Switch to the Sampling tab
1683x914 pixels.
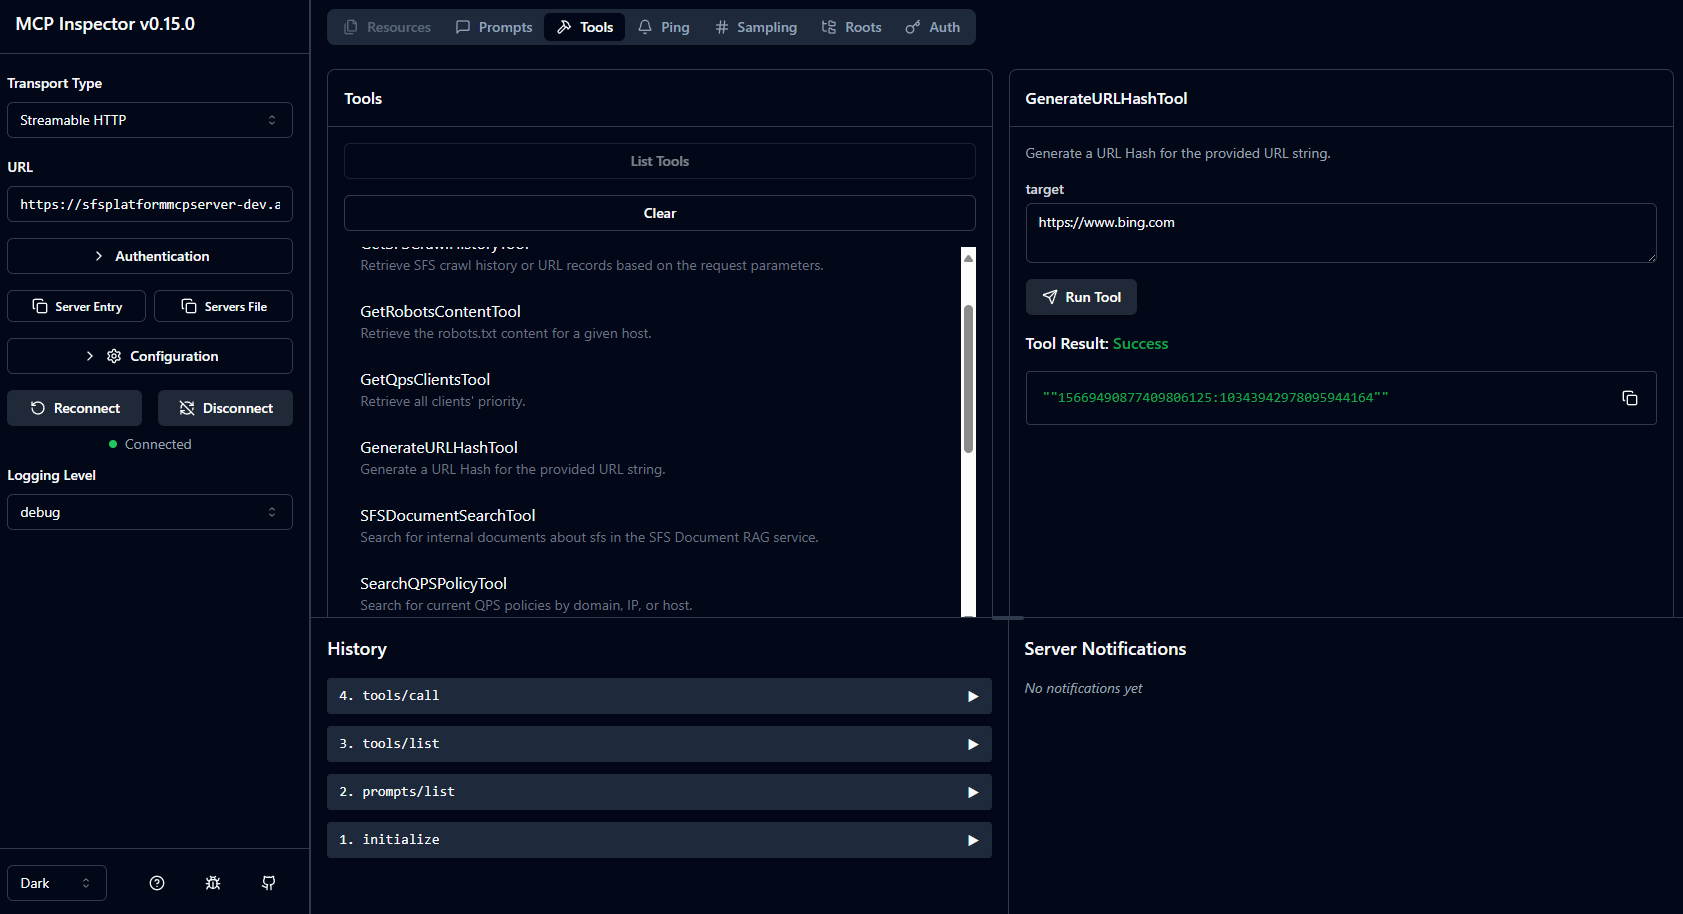pos(756,27)
